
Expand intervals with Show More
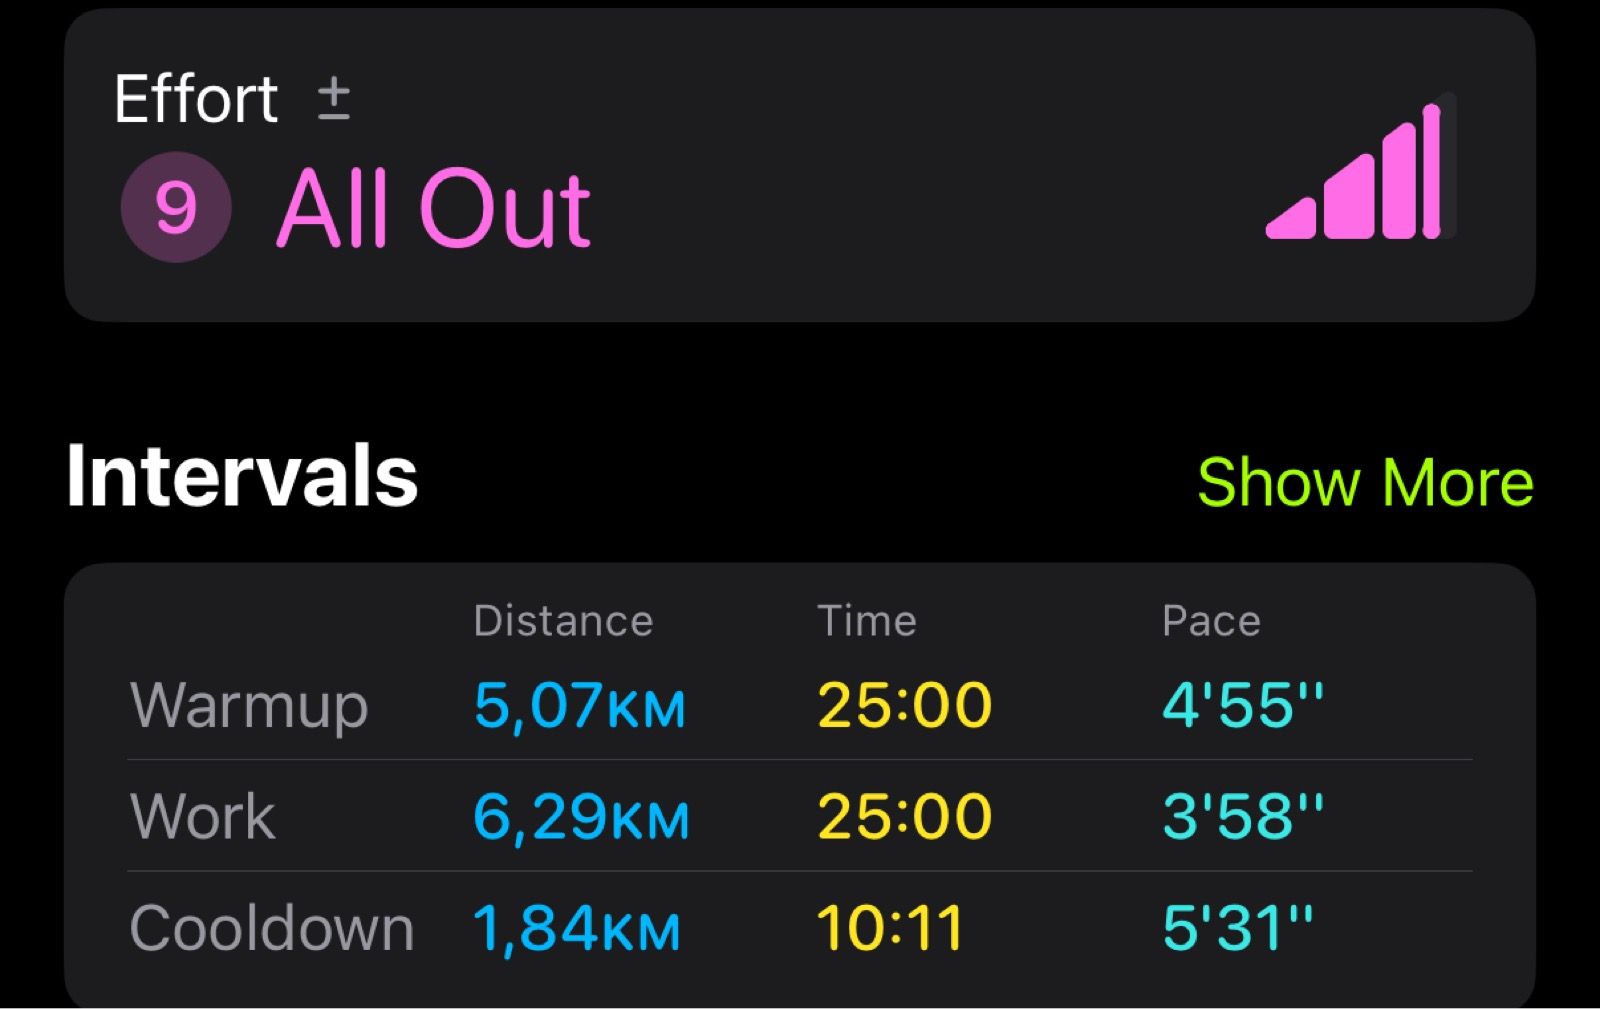click(1365, 482)
